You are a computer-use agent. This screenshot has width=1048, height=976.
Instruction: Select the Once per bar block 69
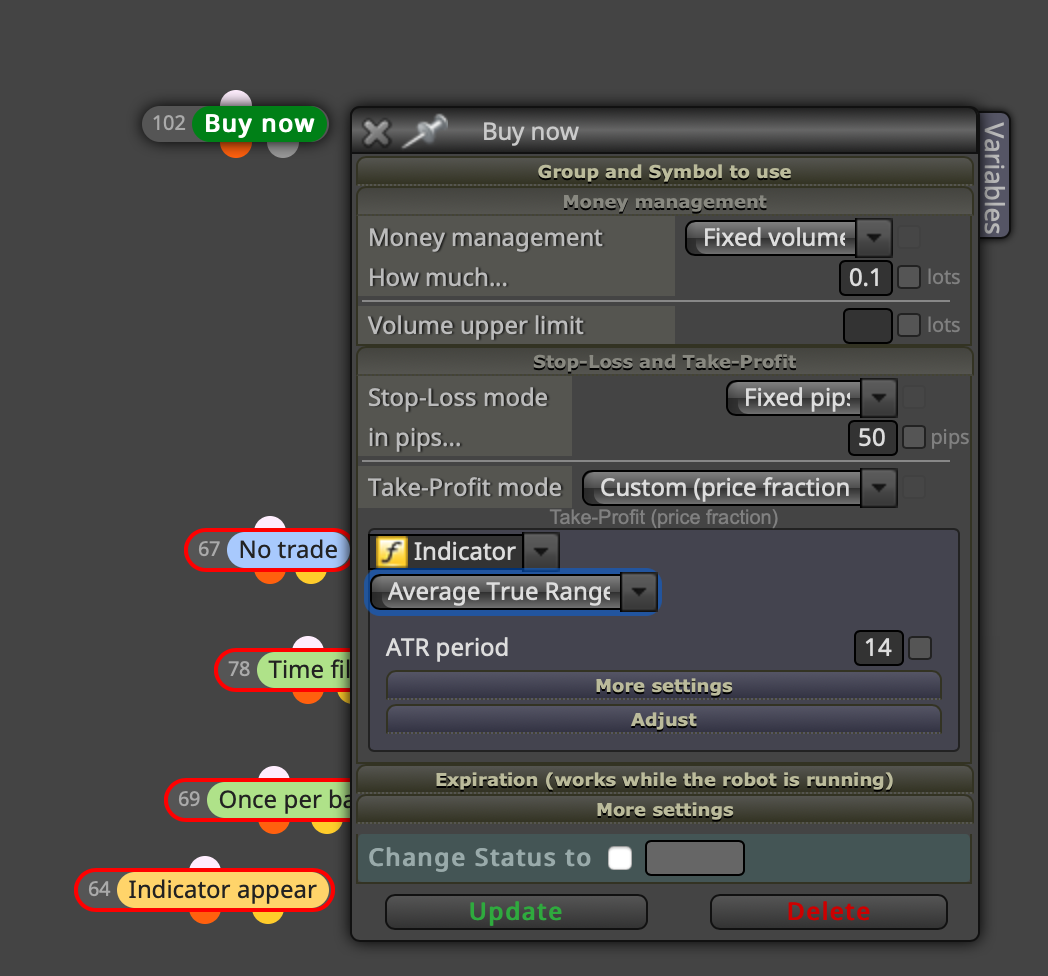tap(259, 800)
